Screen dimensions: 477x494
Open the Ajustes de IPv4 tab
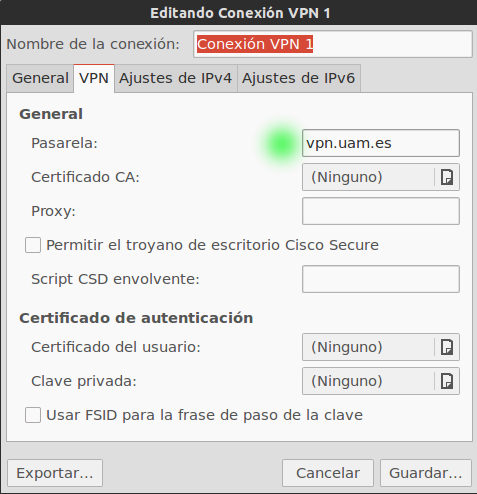click(176, 78)
